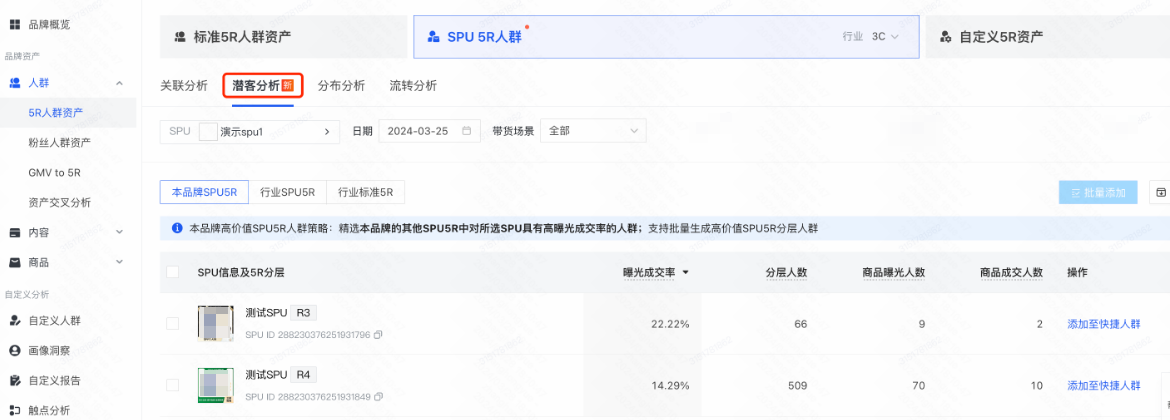Image resolution: width=1170 pixels, height=420 pixels.
Task: Open the SPU selector 演示spu1
Action: (249, 131)
